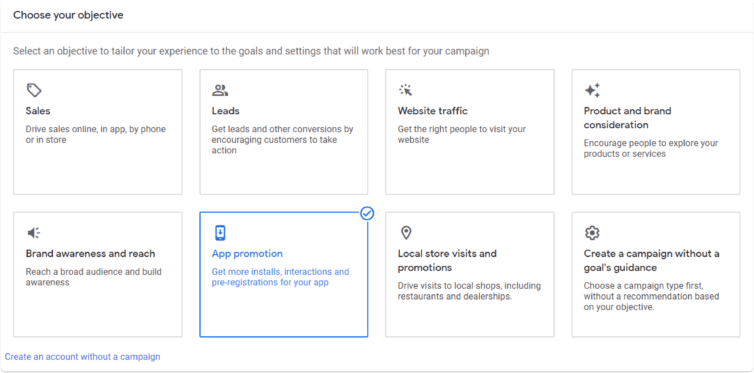Click the blue selected checkmark on App promotion
Image resolution: width=754 pixels, height=373 pixels.
point(367,213)
